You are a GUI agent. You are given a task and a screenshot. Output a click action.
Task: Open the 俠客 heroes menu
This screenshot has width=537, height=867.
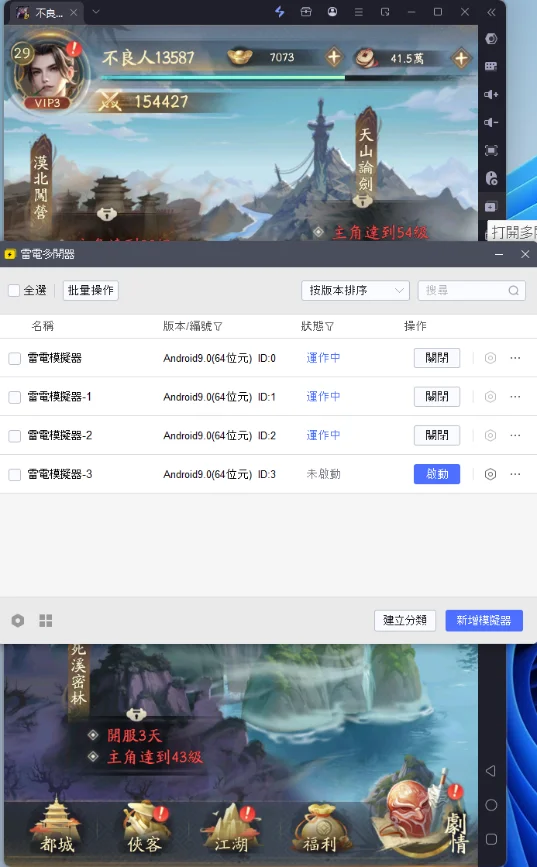click(x=144, y=827)
